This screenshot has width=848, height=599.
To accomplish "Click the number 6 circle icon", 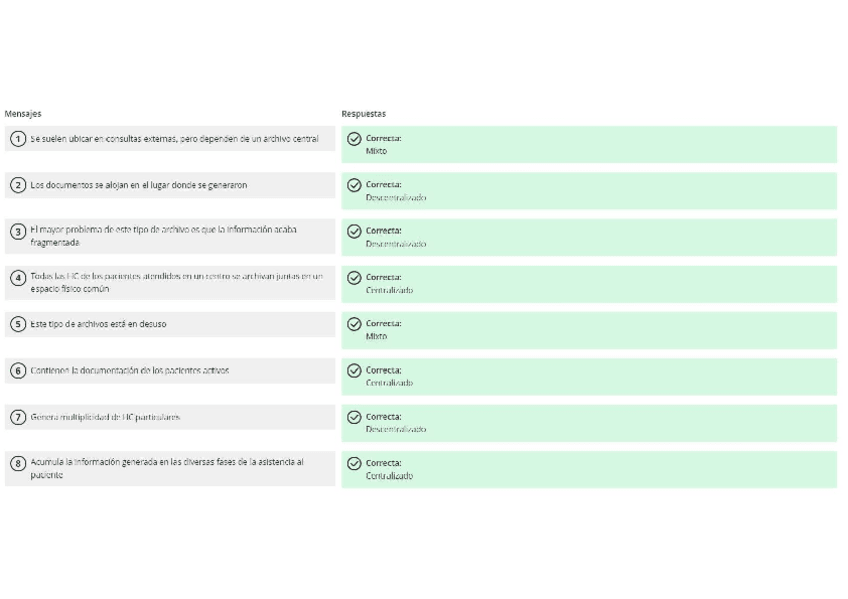I will [x=18, y=370].
